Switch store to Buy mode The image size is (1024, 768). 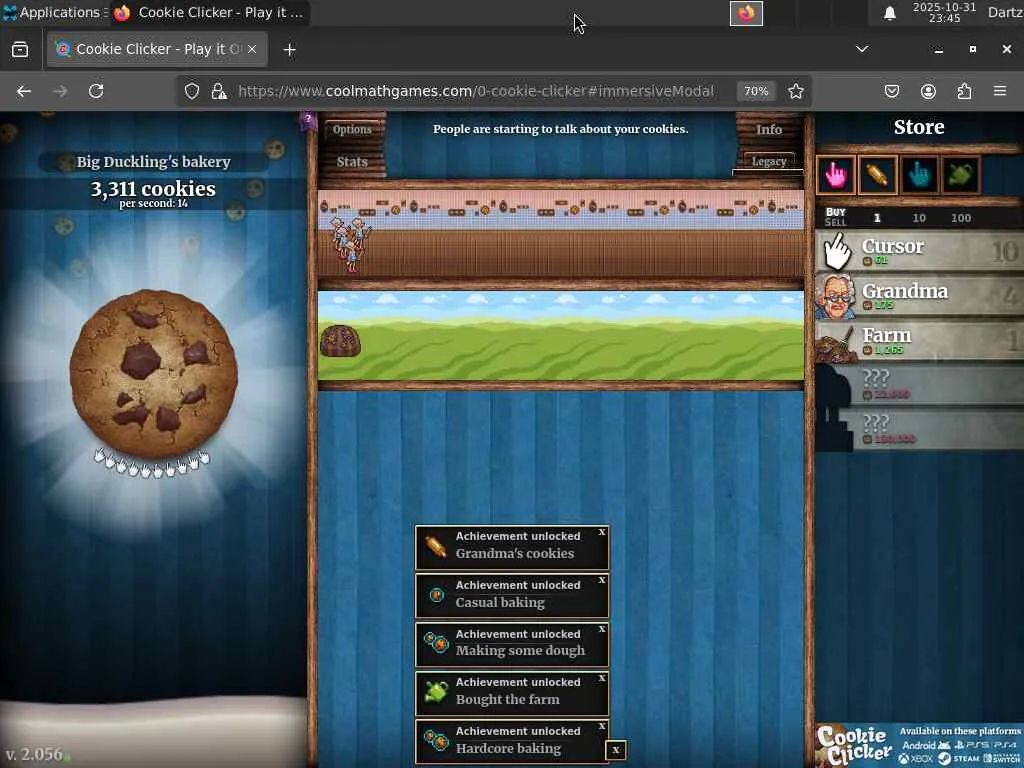(835, 212)
